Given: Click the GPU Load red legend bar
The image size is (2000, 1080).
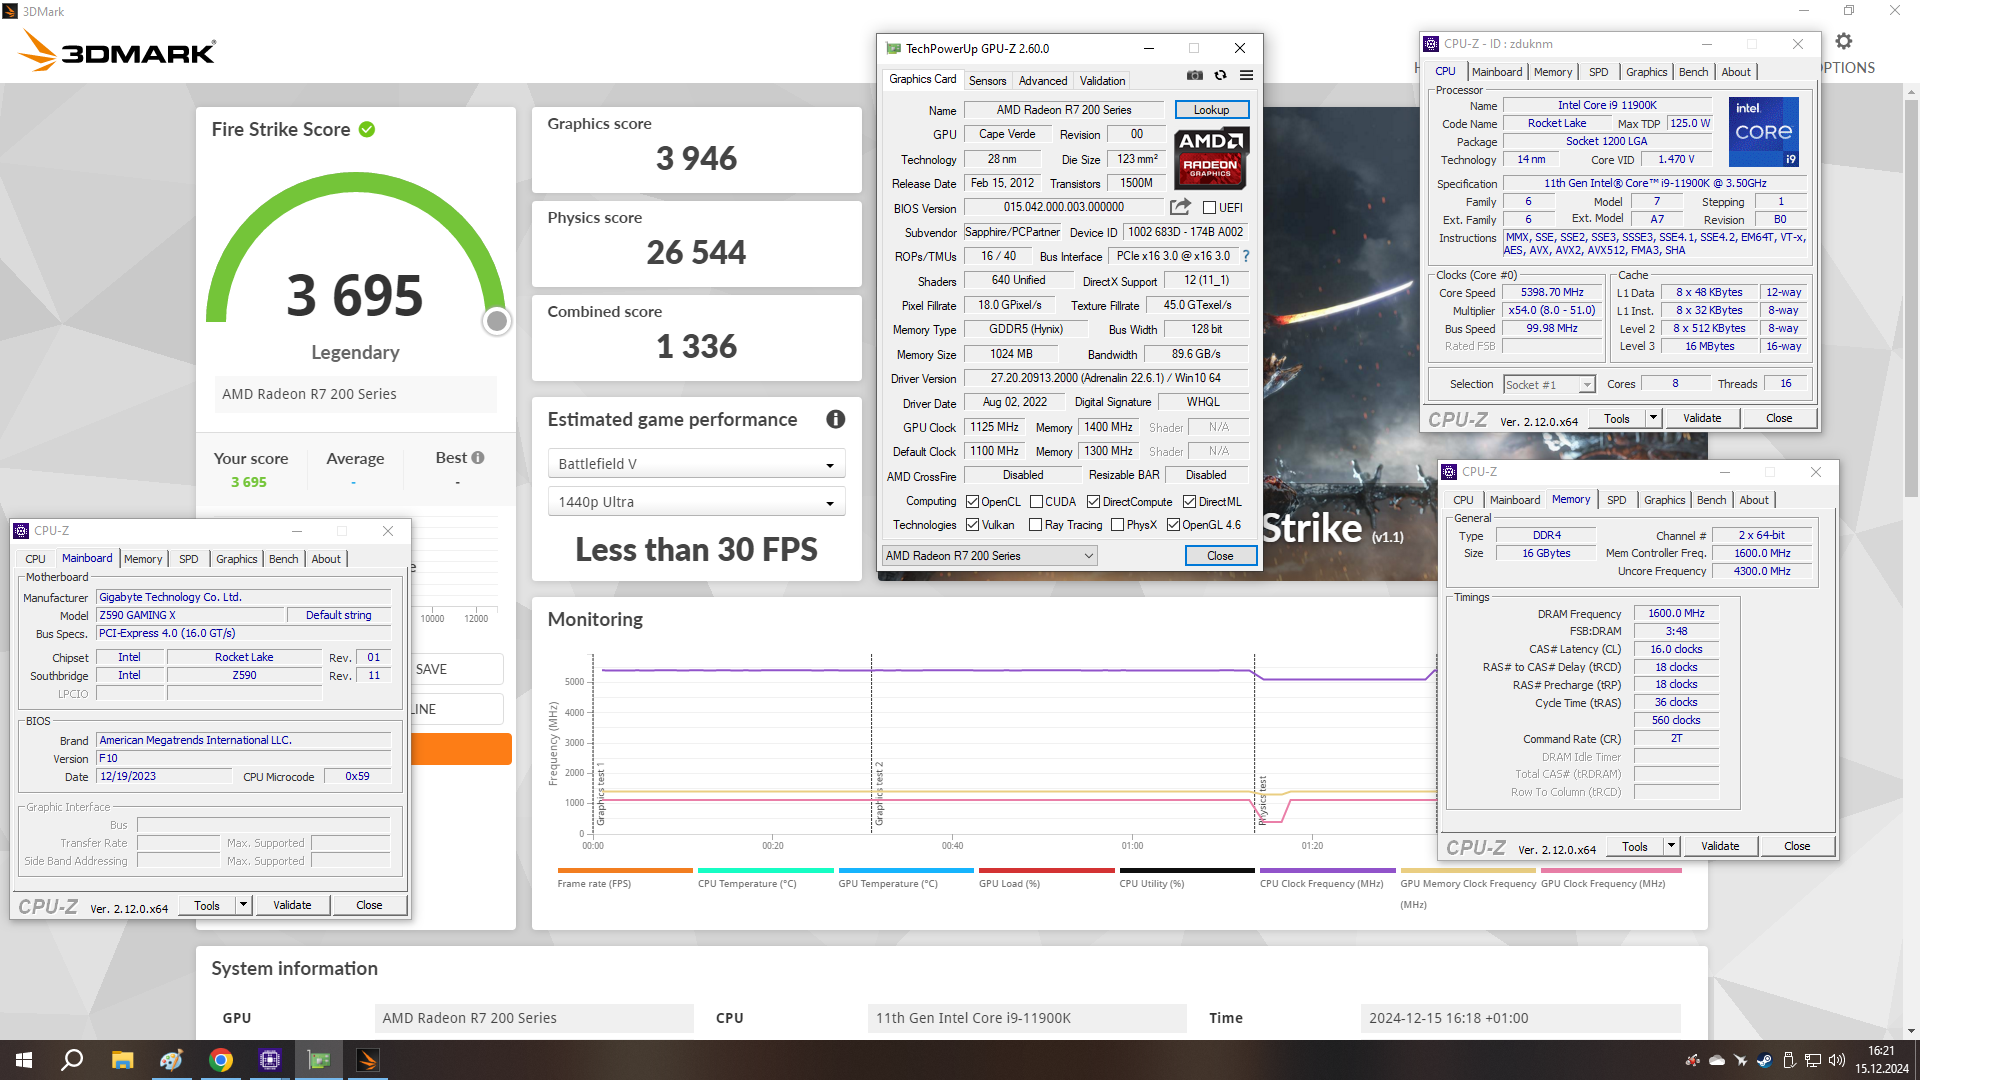Looking at the screenshot, I should [1046, 870].
